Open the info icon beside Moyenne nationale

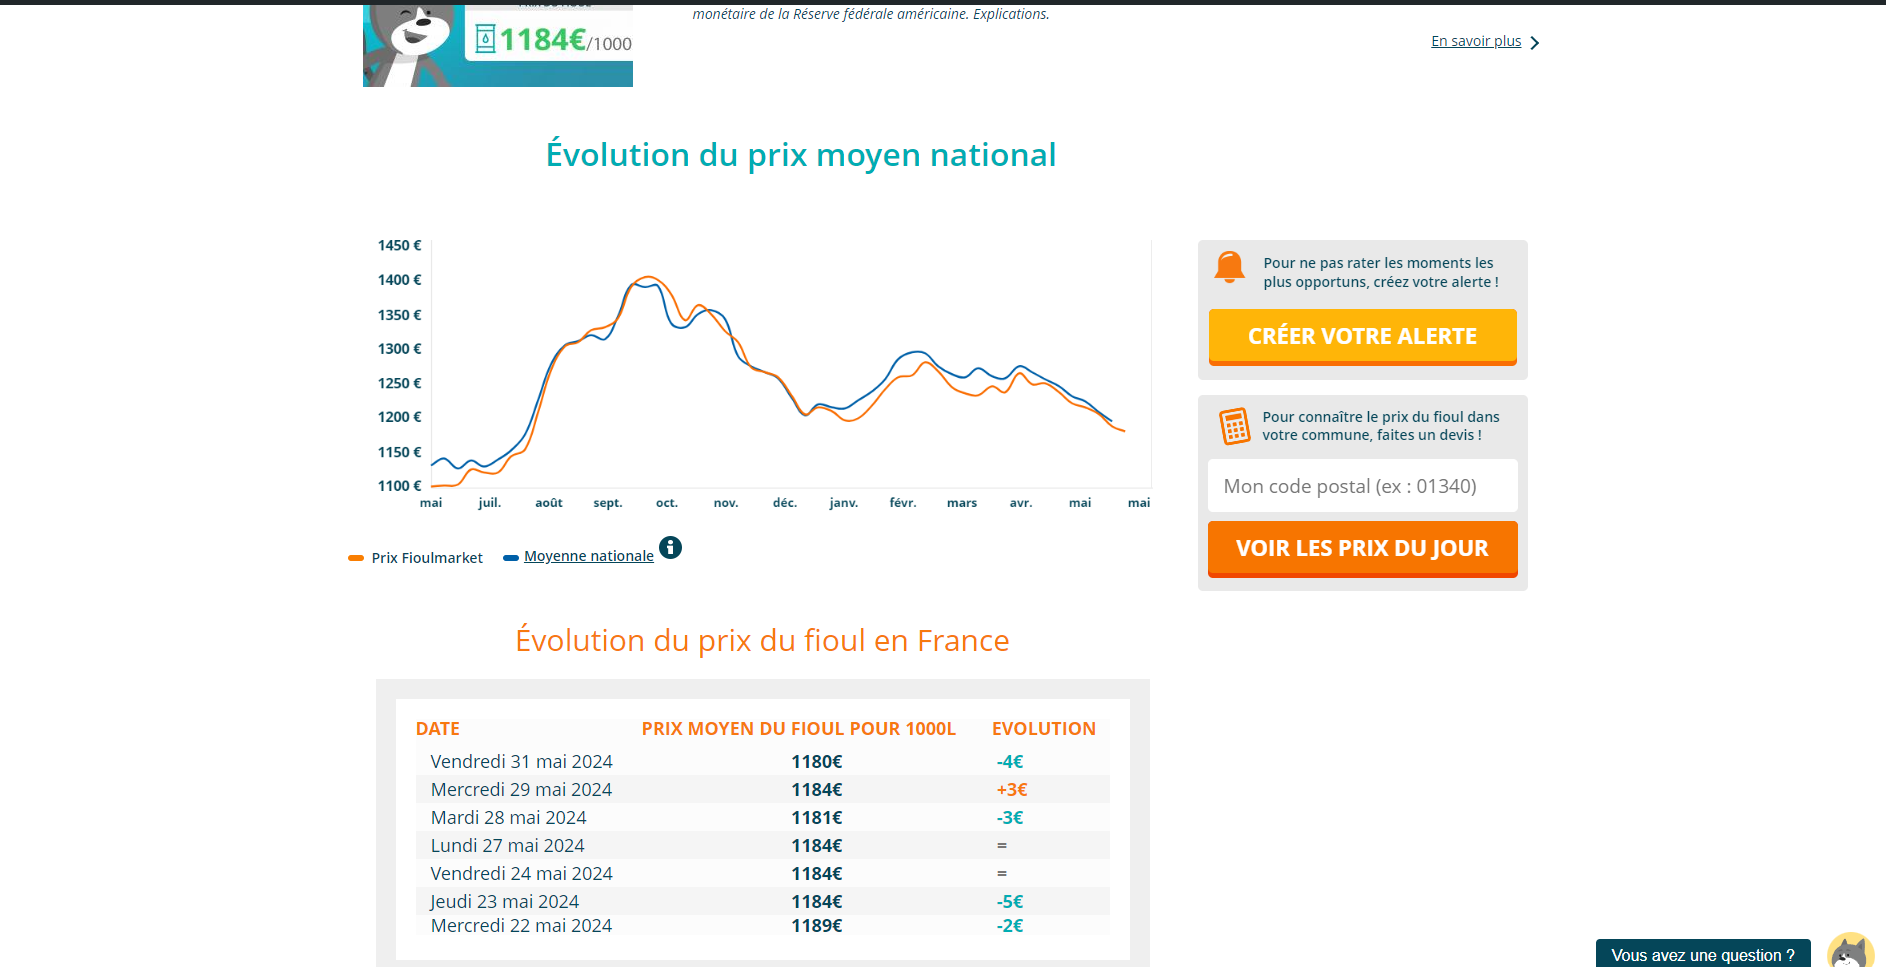[670, 547]
